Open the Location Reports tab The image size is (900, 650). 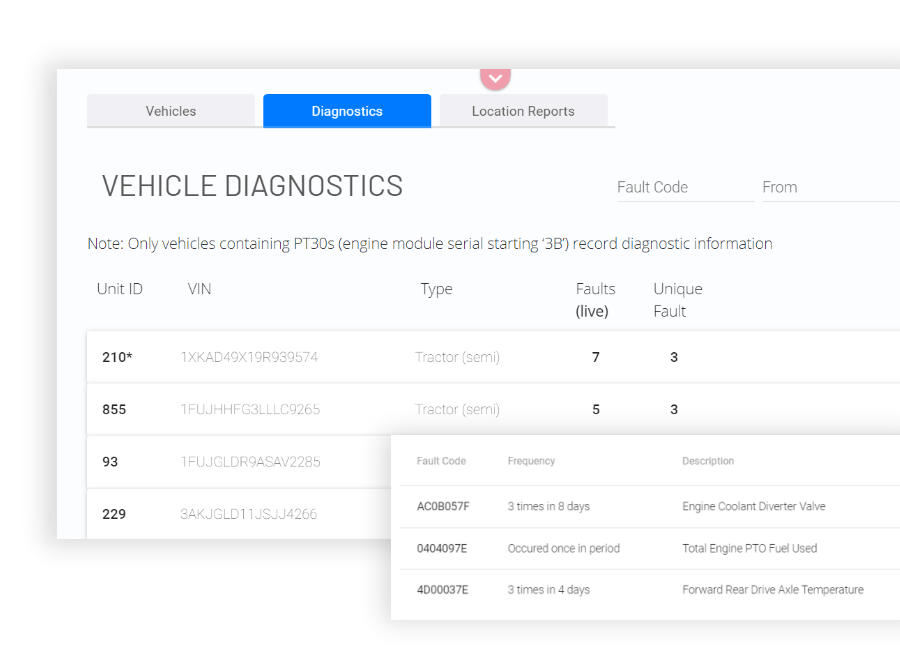[x=523, y=111]
